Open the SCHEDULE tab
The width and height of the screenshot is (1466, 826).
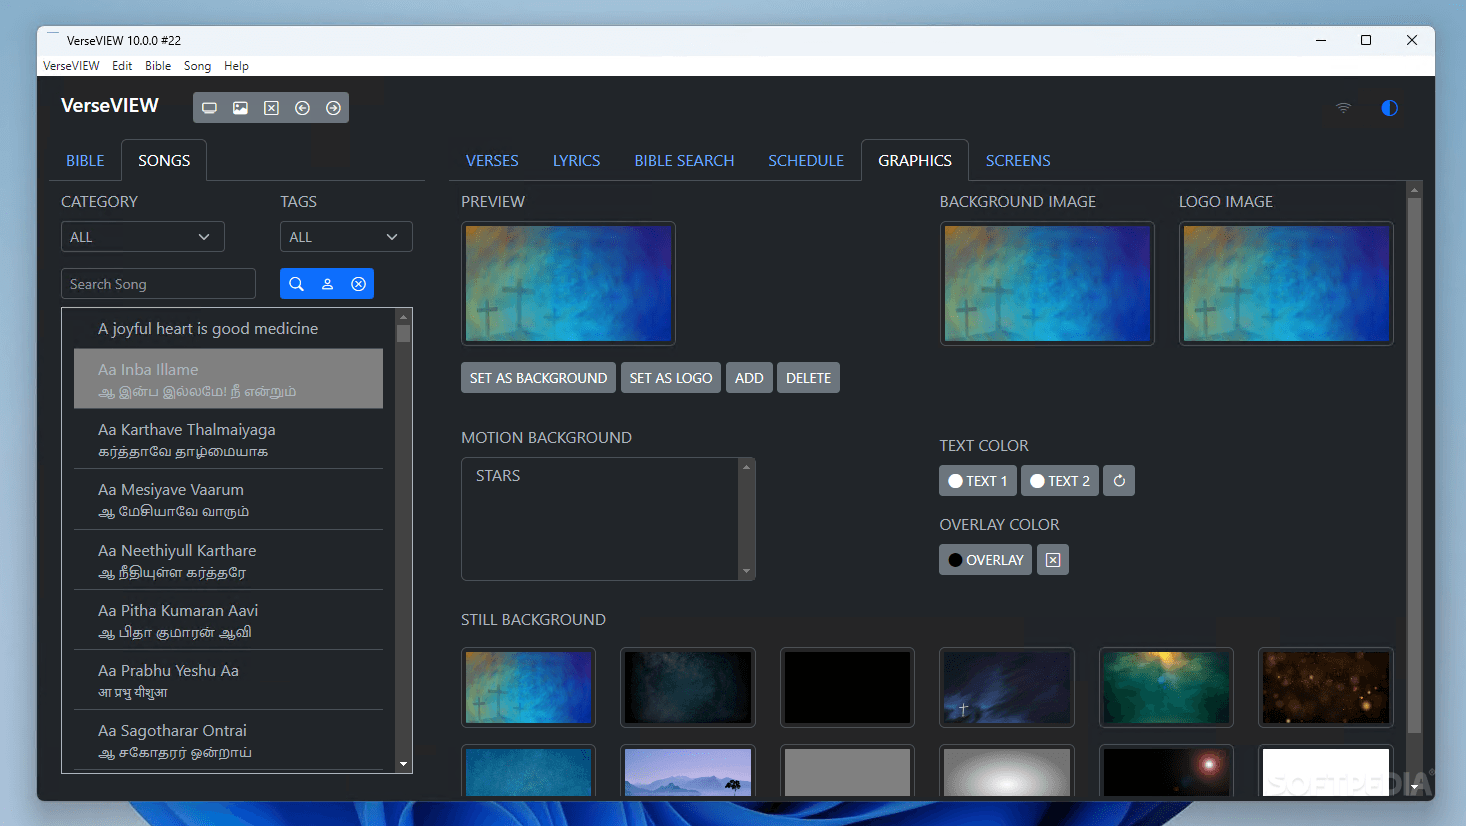(x=806, y=160)
